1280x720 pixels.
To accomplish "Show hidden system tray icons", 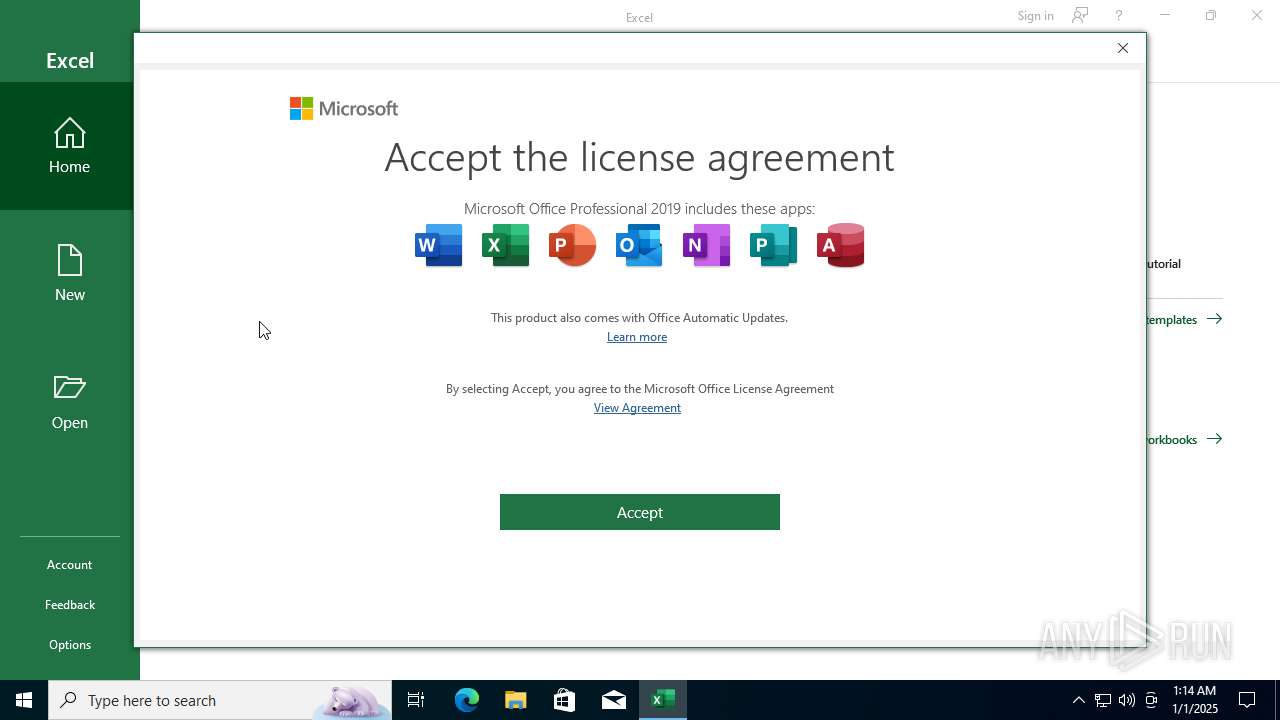I will 1078,700.
